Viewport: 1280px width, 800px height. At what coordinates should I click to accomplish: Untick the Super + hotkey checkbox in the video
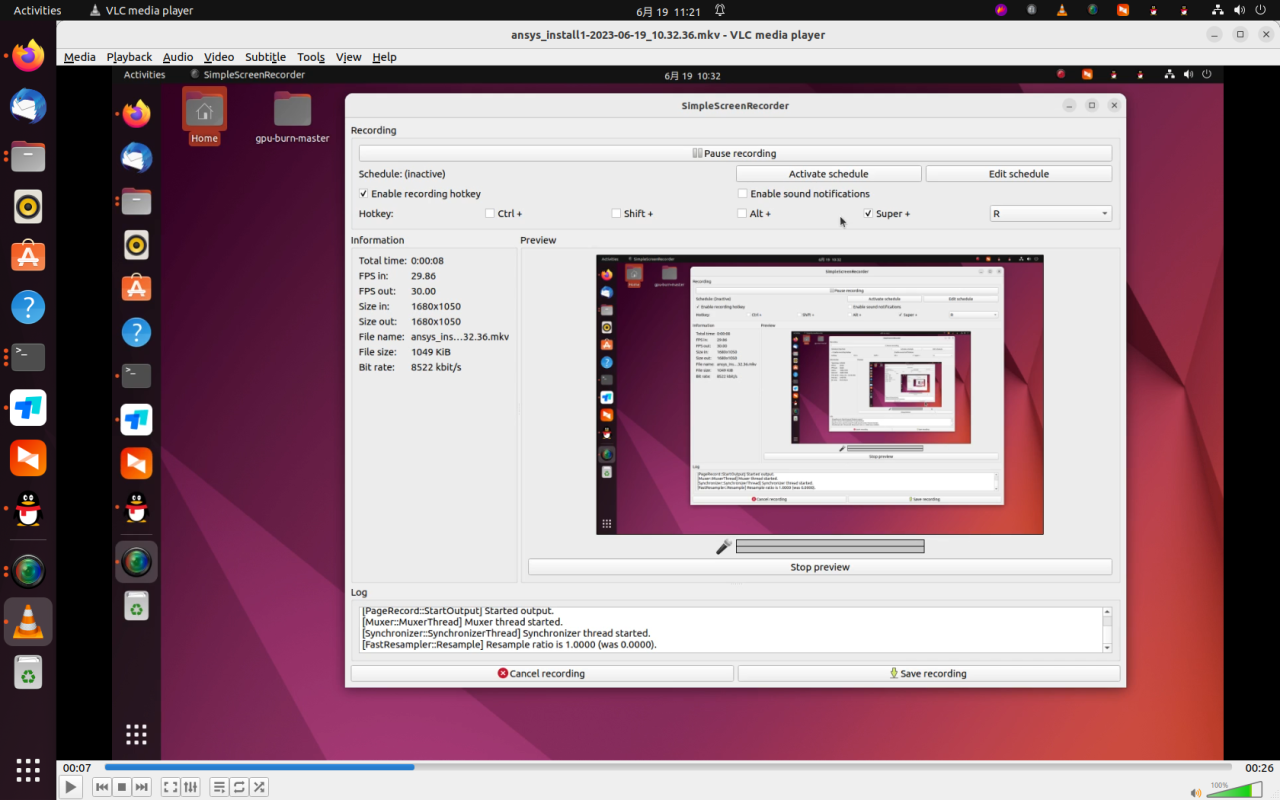coord(869,214)
